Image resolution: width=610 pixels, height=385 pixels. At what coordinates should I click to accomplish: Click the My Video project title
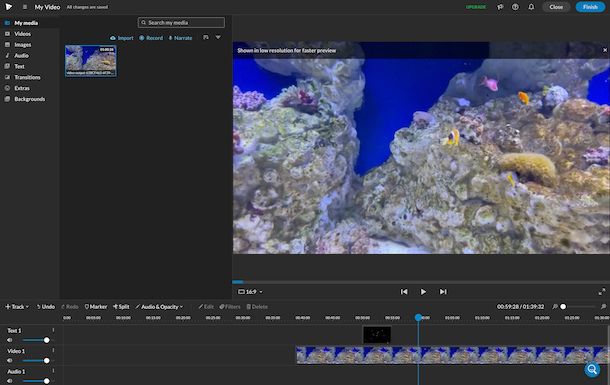point(47,7)
